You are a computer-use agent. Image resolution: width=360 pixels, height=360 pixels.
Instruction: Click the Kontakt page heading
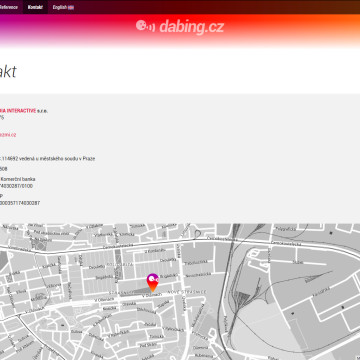tap(8, 71)
